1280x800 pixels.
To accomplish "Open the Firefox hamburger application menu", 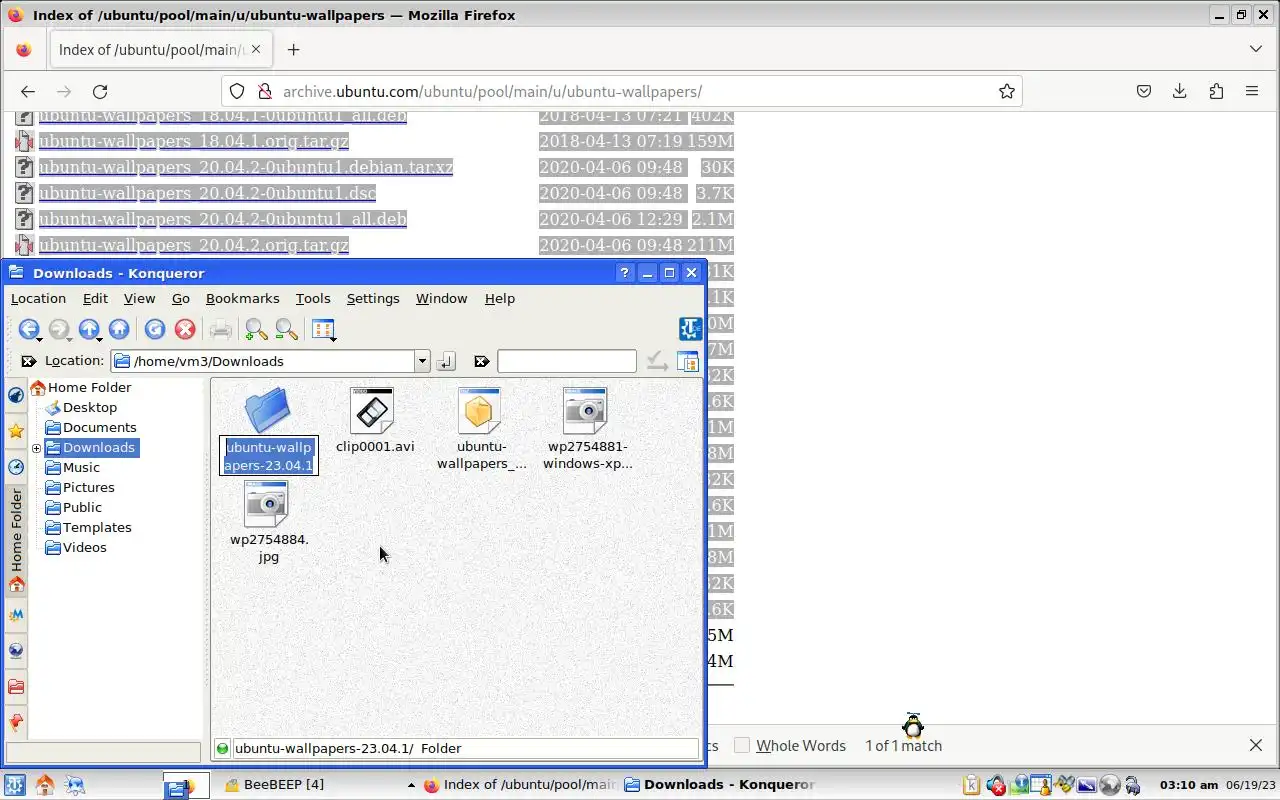I will click(x=1252, y=91).
